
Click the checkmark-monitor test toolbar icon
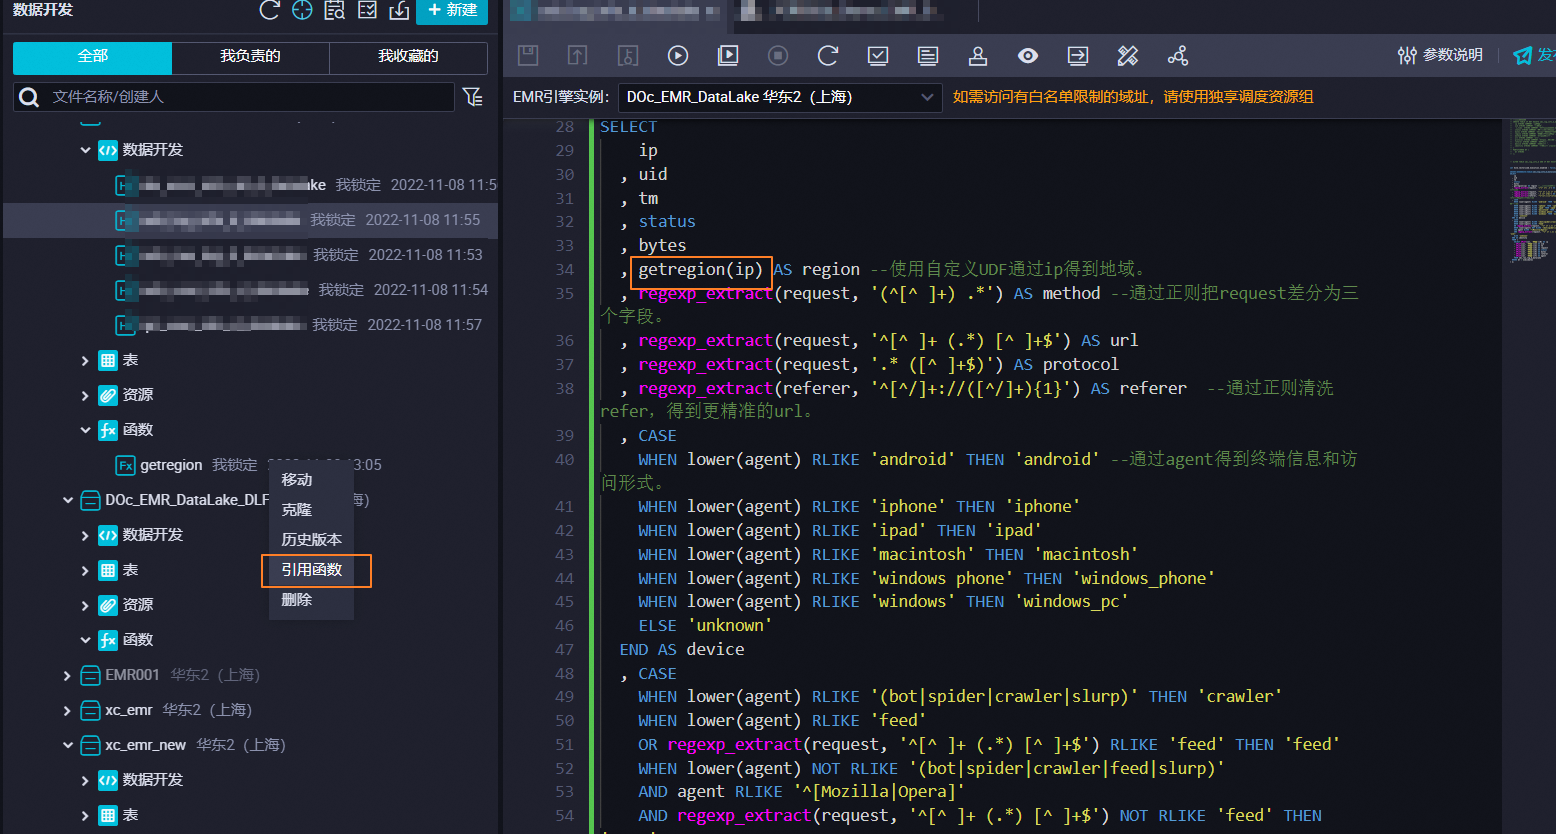[878, 56]
